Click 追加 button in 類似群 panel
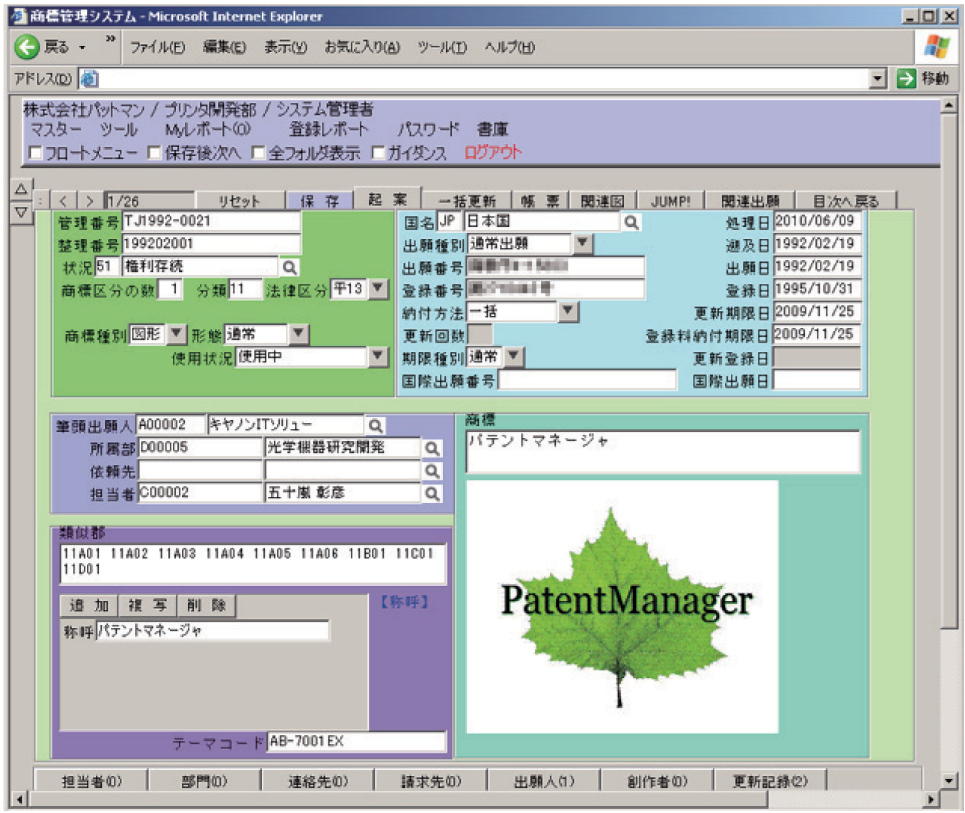965x813 pixels. tap(89, 606)
